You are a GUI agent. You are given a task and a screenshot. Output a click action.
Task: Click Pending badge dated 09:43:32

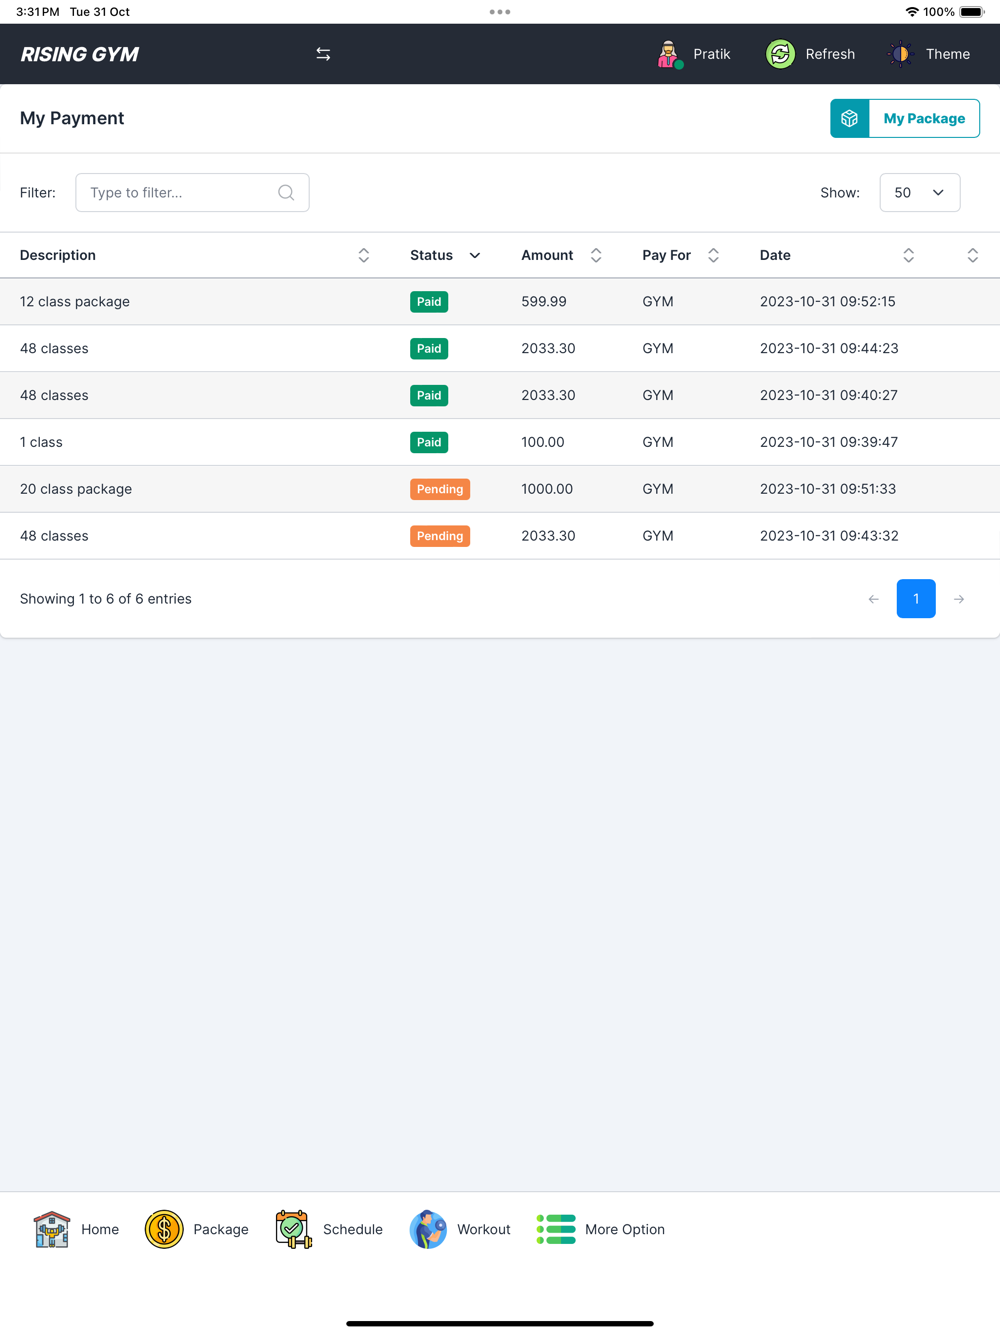click(440, 536)
